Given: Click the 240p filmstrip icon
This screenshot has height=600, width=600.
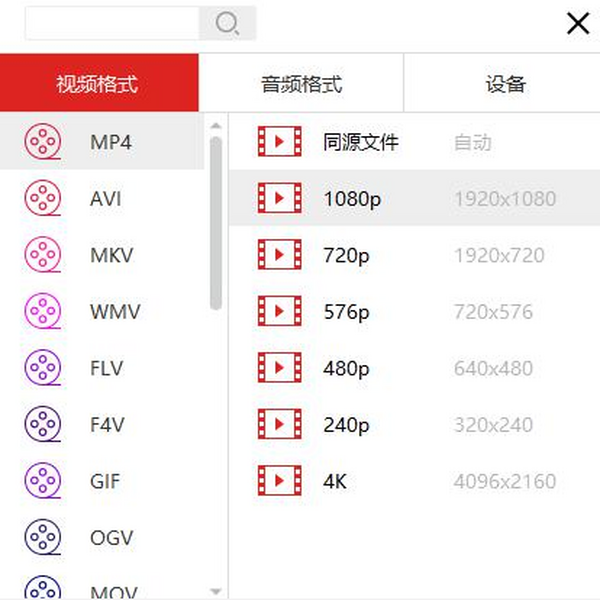Looking at the screenshot, I should click(x=280, y=424).
